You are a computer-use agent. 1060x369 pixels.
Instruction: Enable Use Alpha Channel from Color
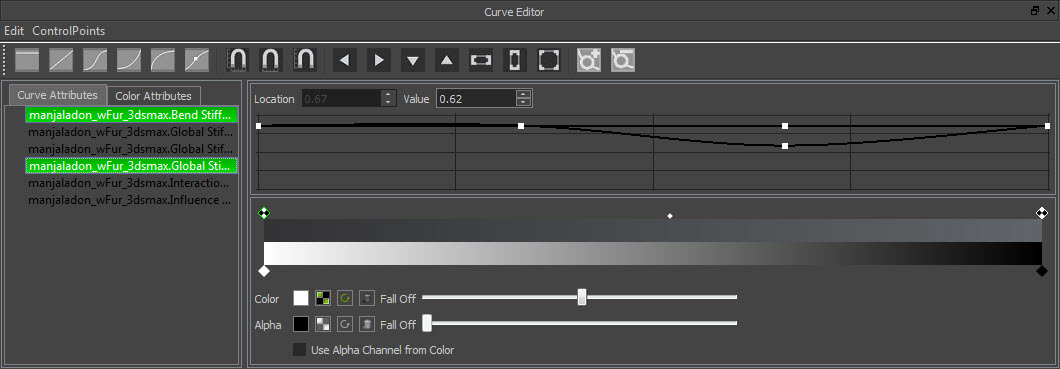[299, 350]
